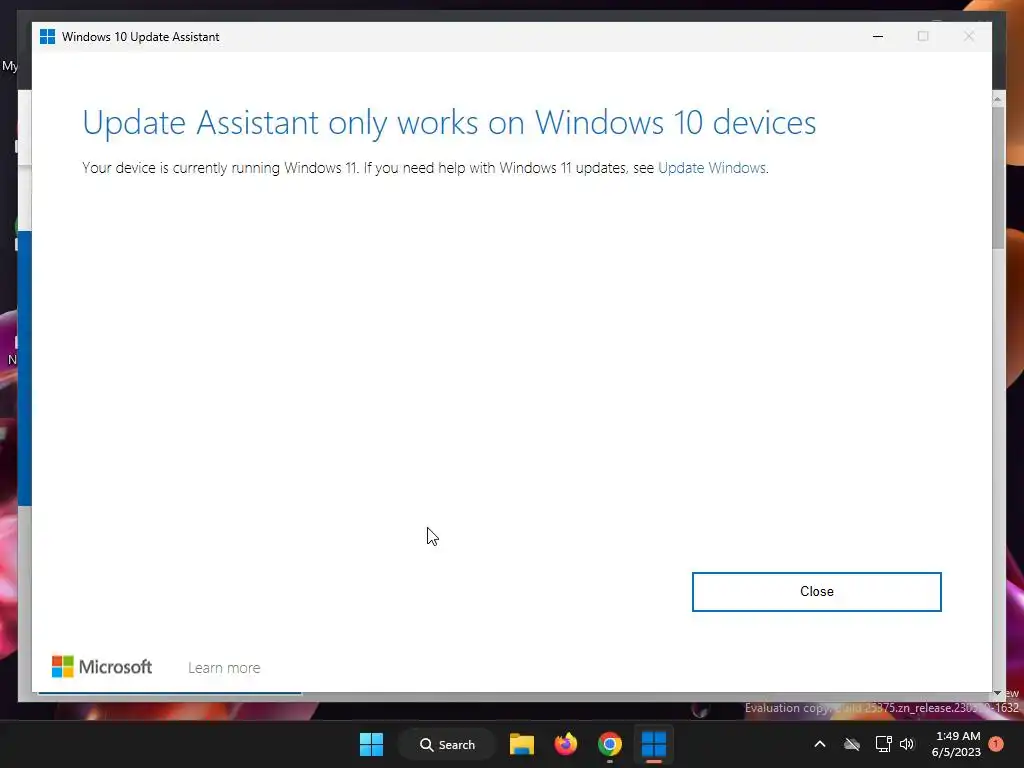1024x768 pixels.
Task: Open File Explorer from the taskbar
Action: click(x=522, y=744)
